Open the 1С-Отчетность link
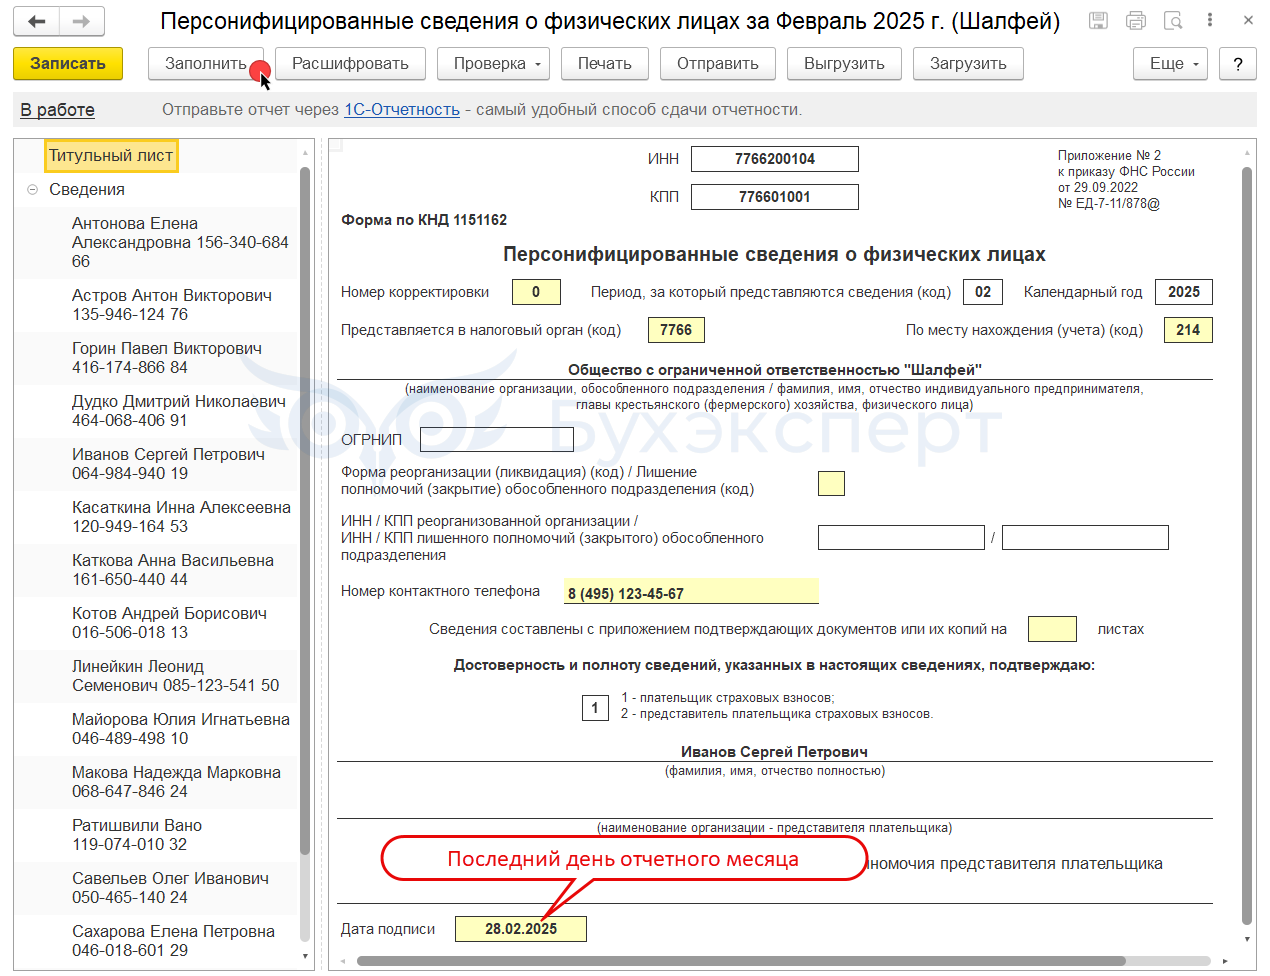 click(402, 110)
